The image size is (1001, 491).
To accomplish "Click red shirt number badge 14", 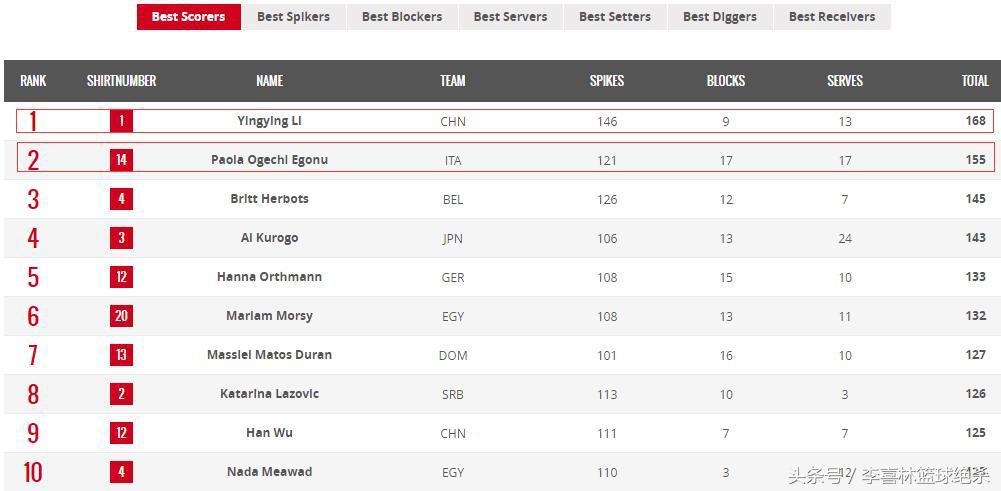I will (x=121, y=160).
